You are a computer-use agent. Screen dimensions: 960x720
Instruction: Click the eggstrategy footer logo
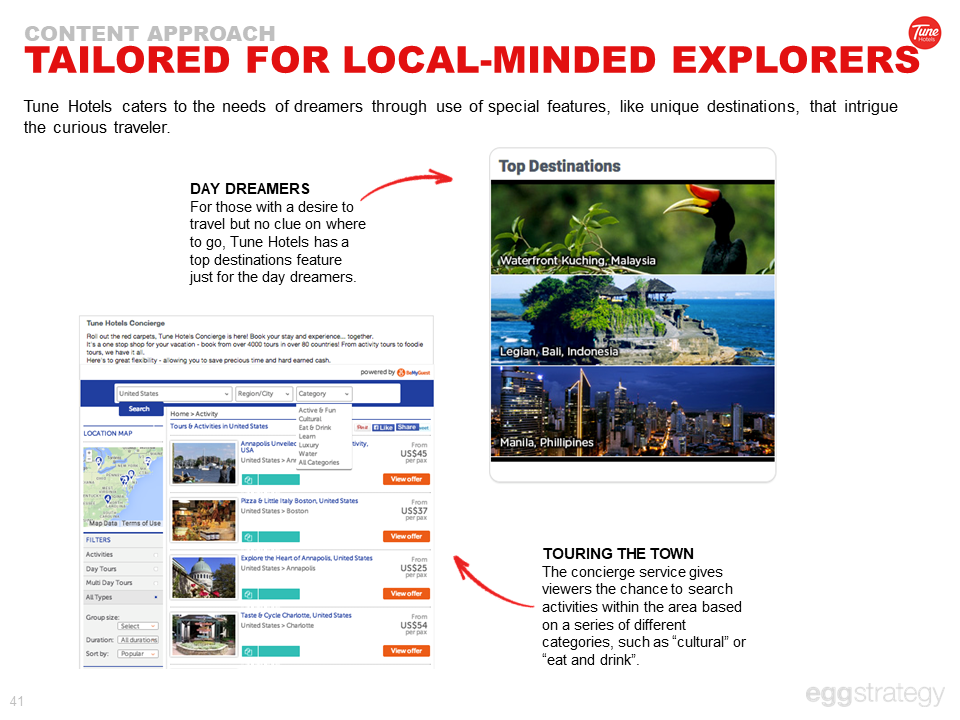(875, 694)
